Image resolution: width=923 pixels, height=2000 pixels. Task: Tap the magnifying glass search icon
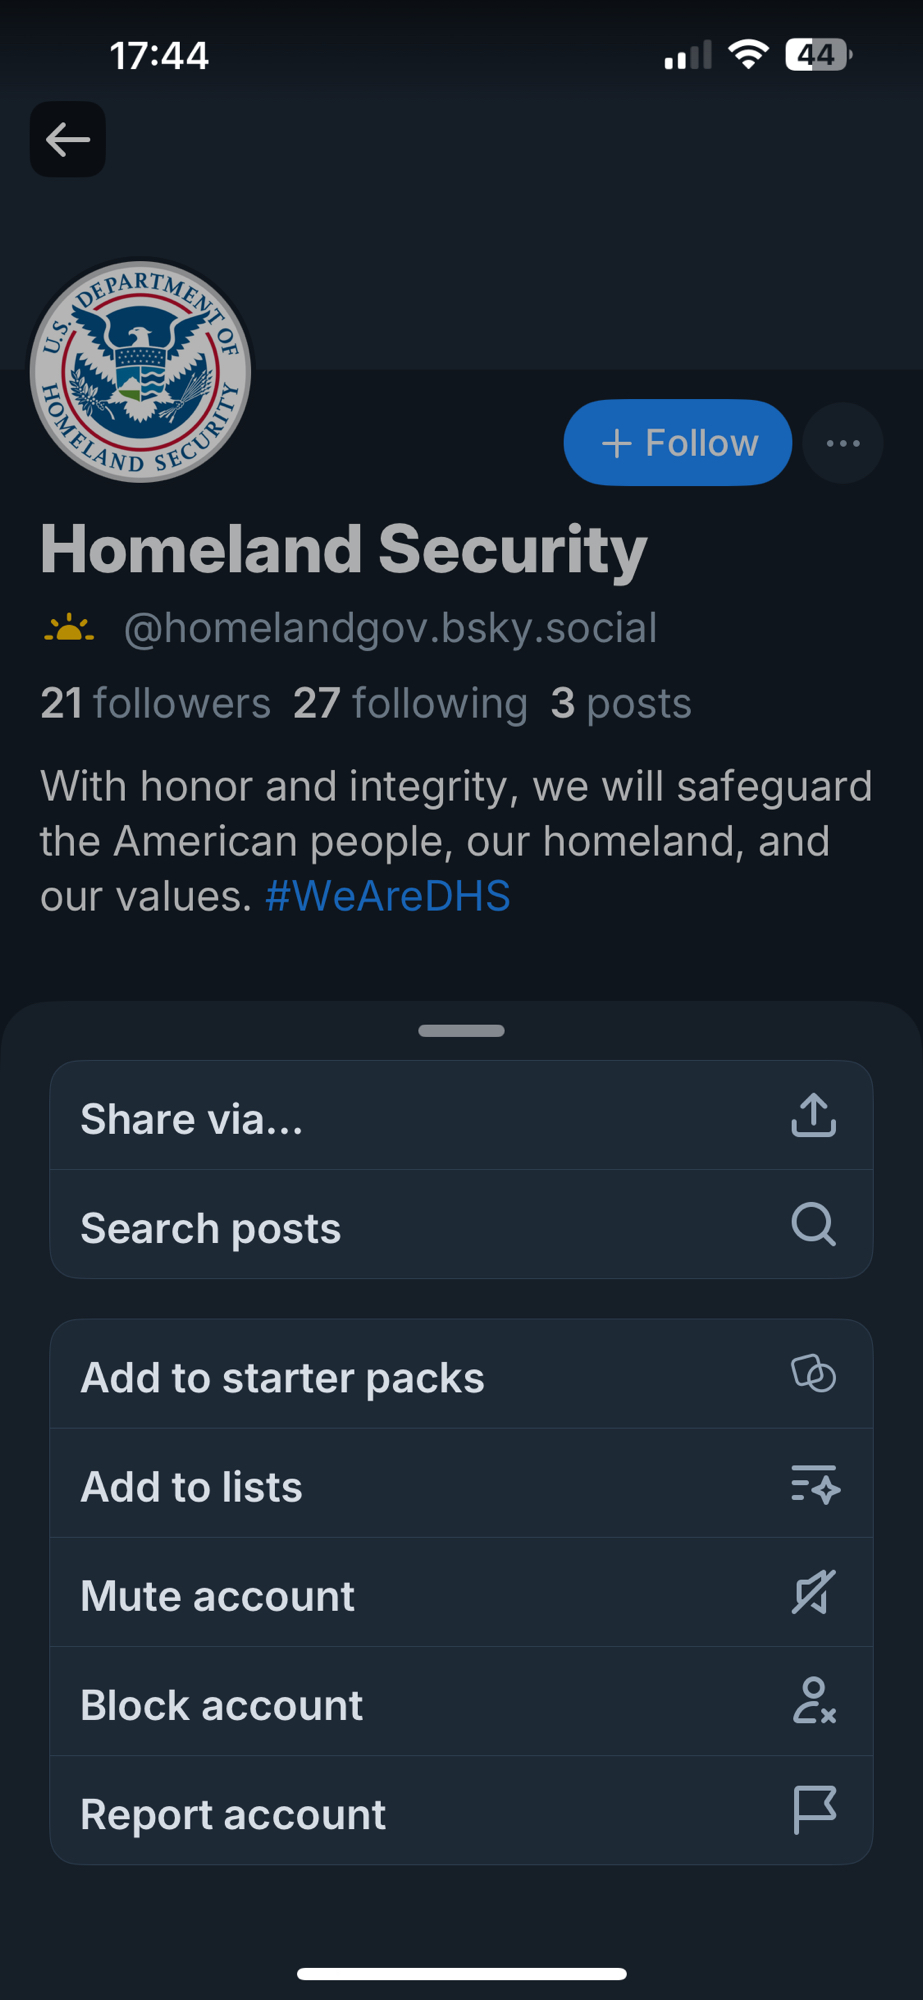click(813, 1224)
